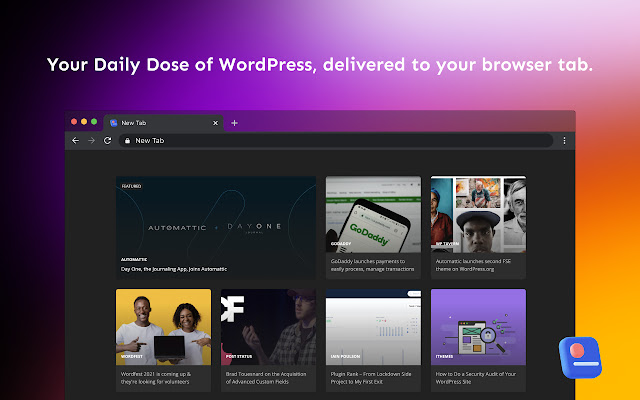Open the three-dot browser menu
Screen dimensions: 640x400
click(x=564, y=140)
